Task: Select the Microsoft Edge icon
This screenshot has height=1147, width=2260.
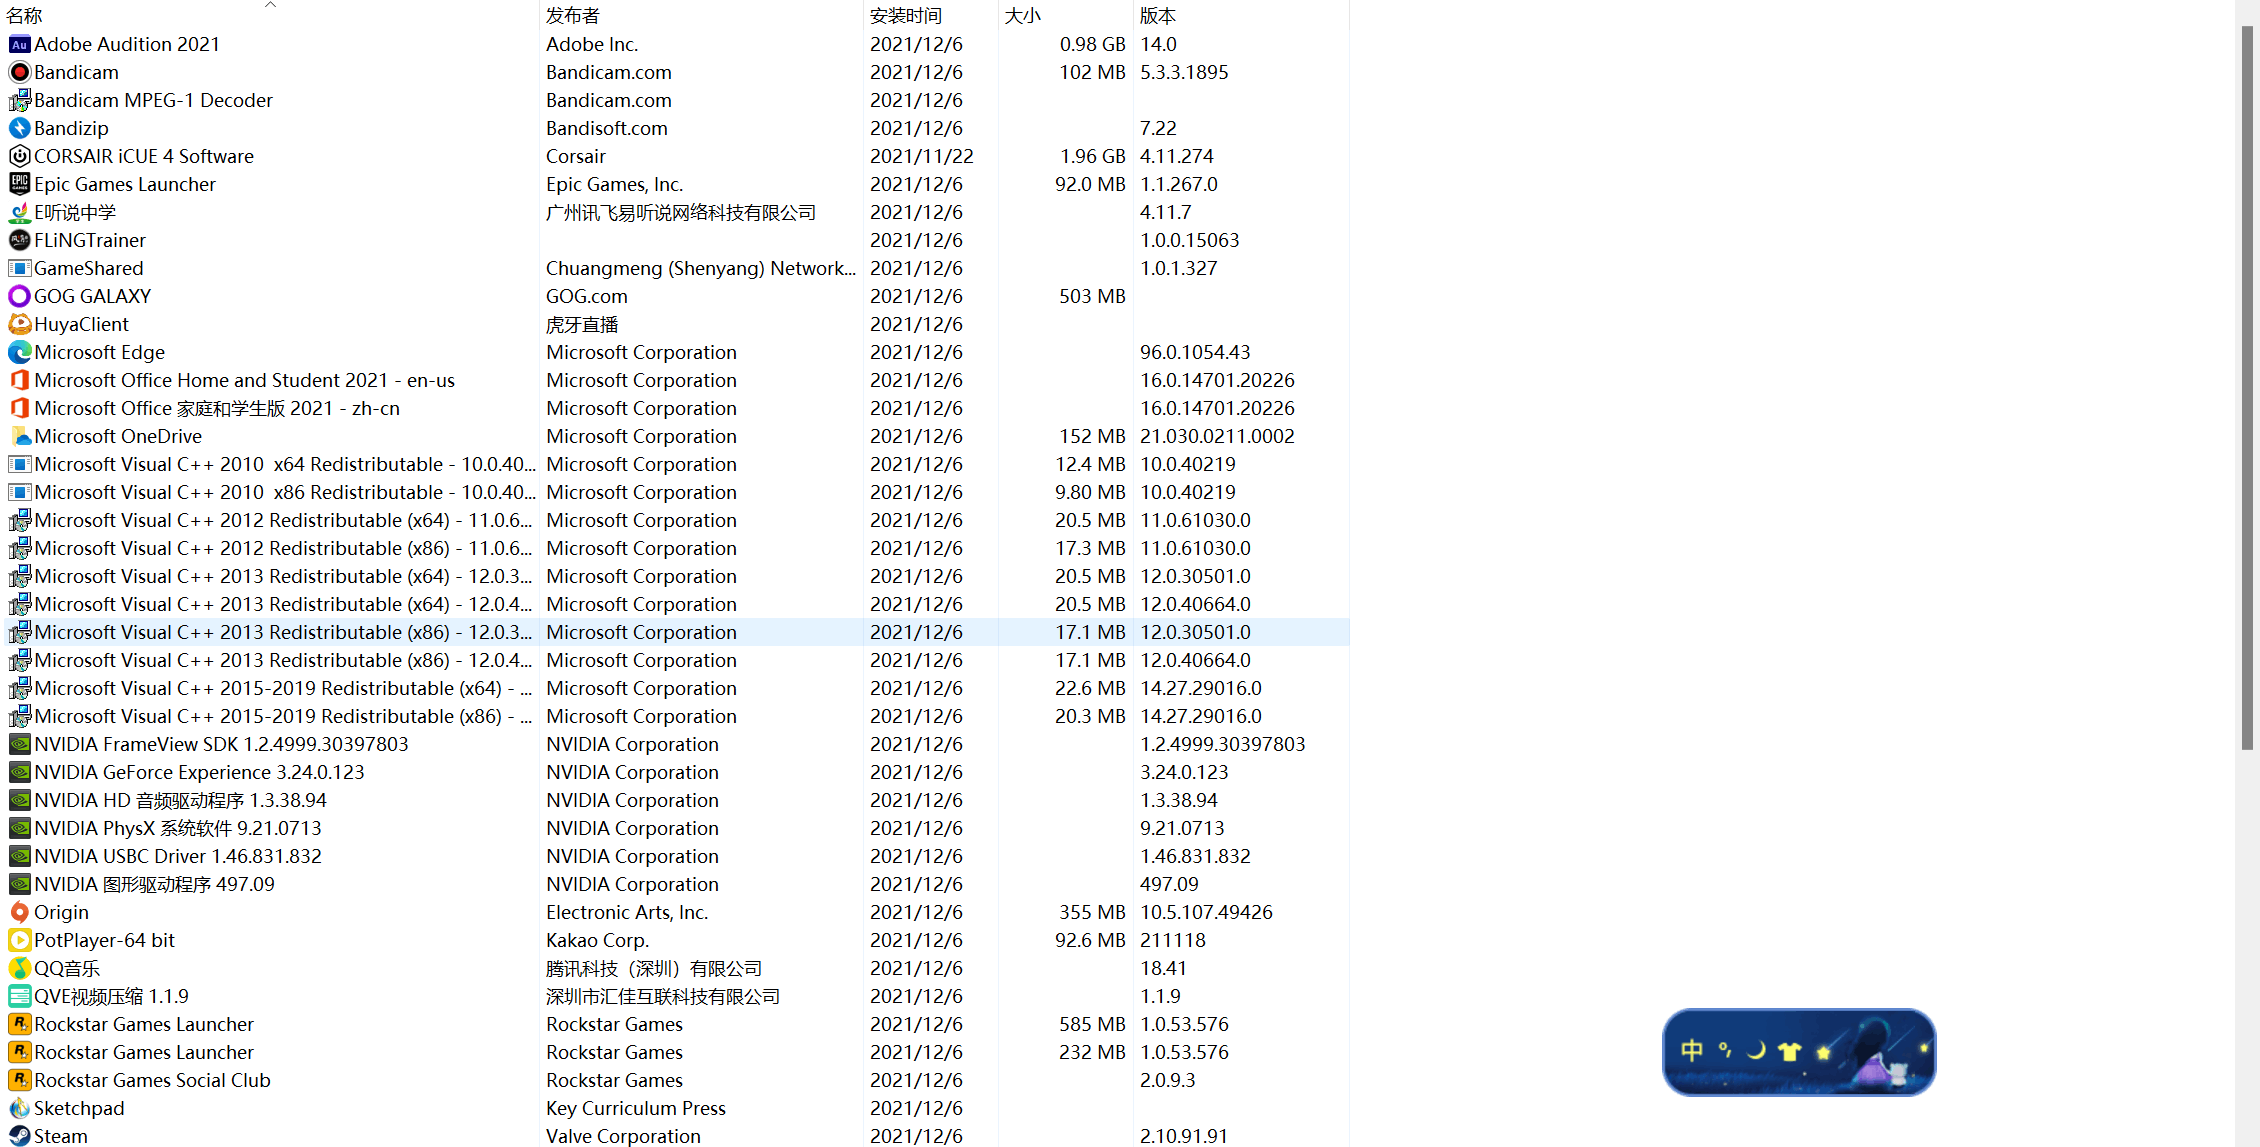Action: coord(19,352)
